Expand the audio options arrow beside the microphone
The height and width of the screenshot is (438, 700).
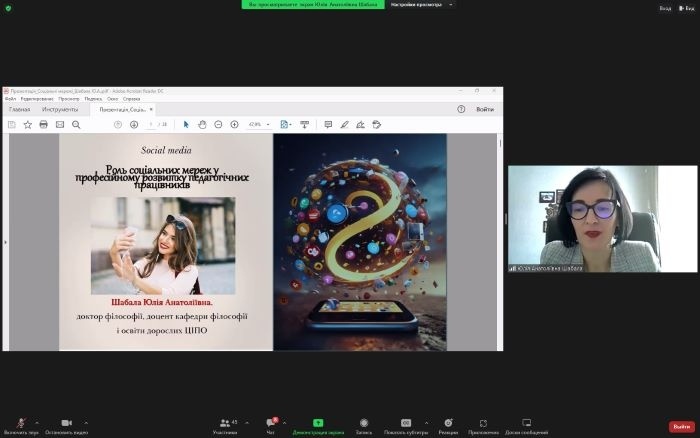pyautogui.click(x=37, y=421)
